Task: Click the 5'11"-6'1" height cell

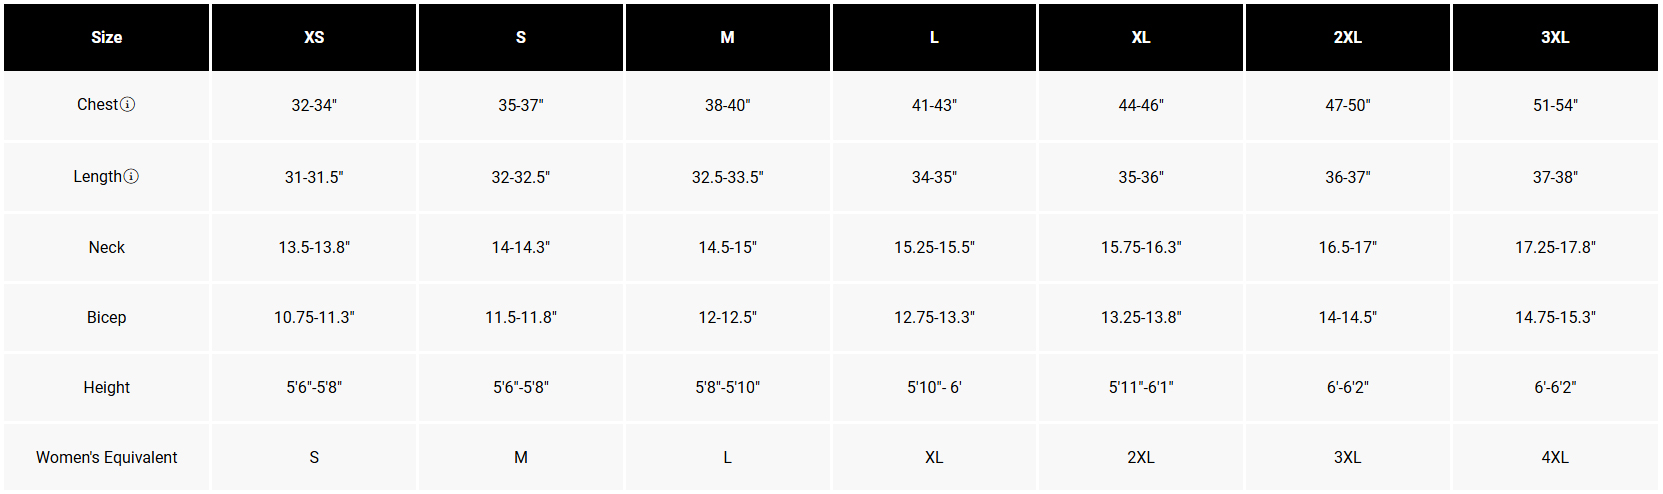Action: [x=1141, y=387]
